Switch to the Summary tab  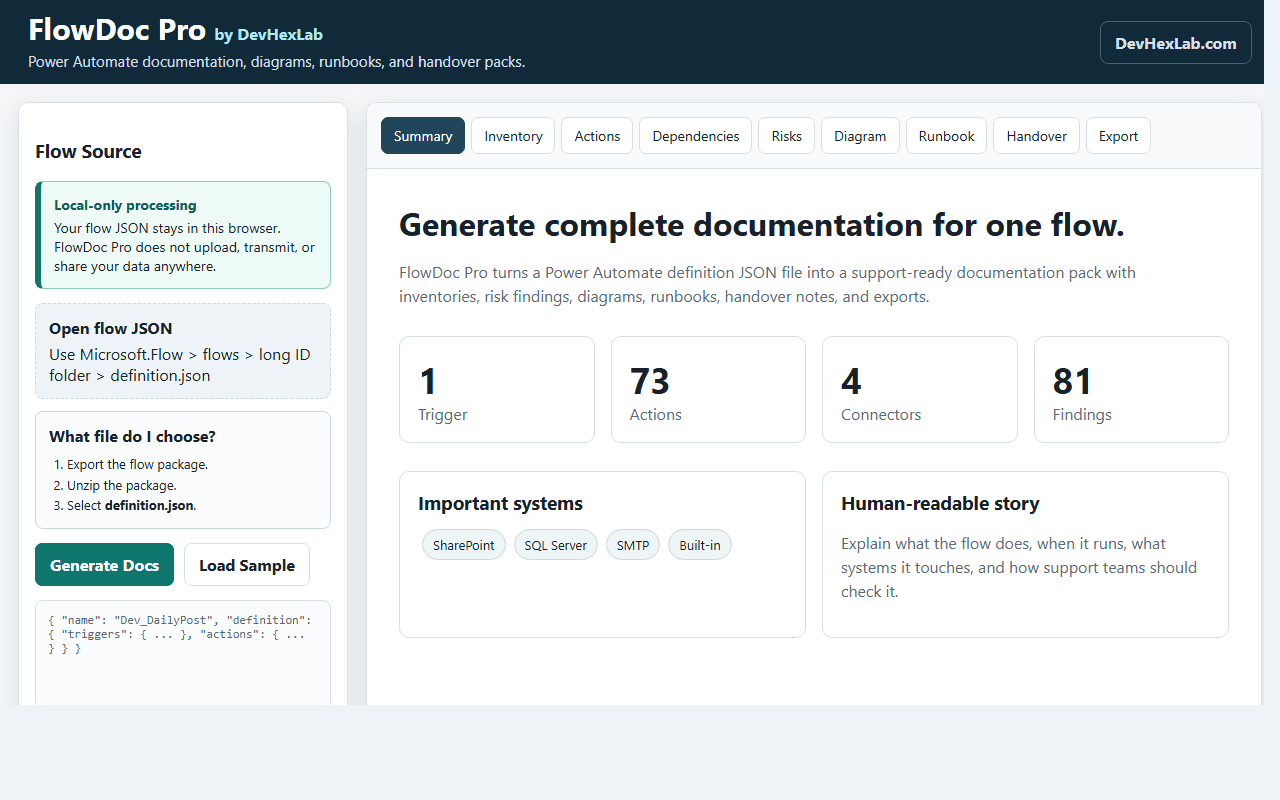pyautogui.click(x=423, y=136)
